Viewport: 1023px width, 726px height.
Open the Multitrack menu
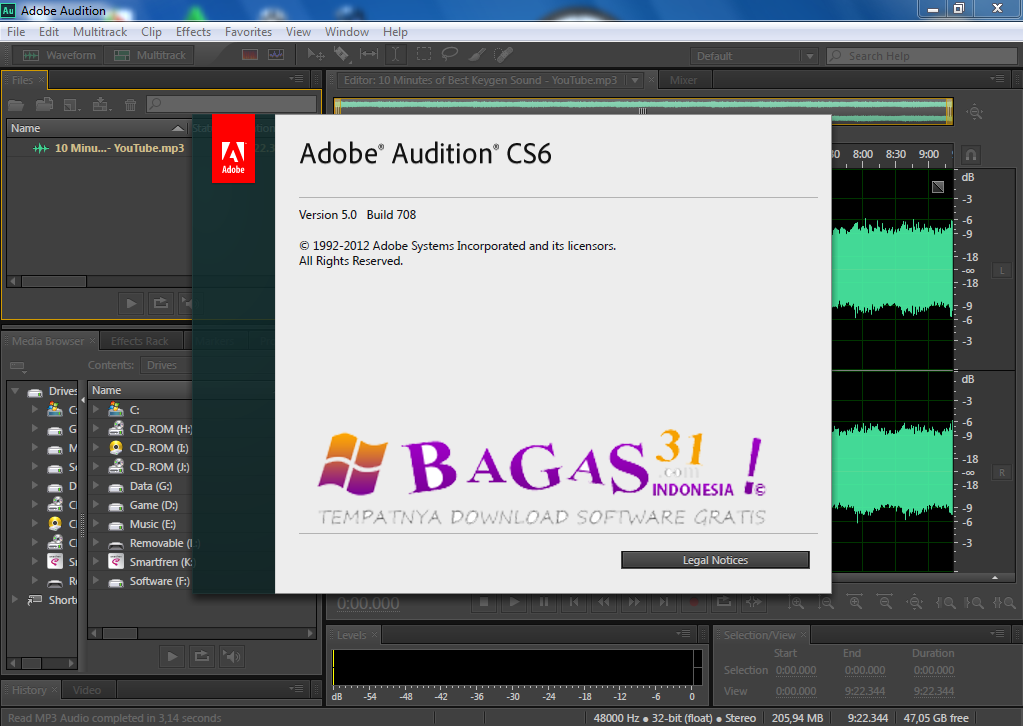pos(100,31)
